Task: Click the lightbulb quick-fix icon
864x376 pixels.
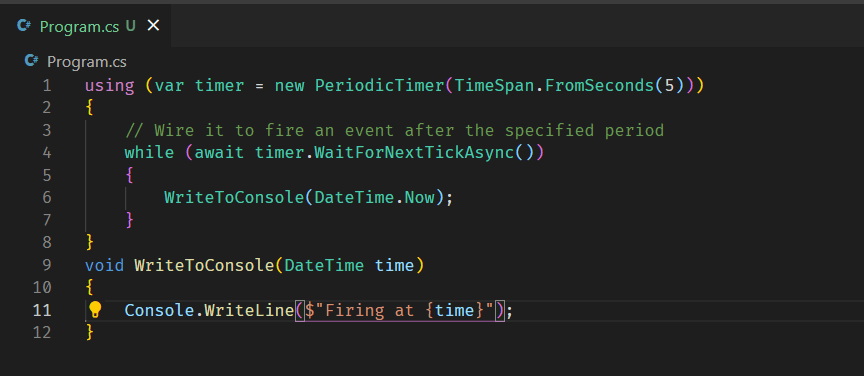Action: pos(95,310)
